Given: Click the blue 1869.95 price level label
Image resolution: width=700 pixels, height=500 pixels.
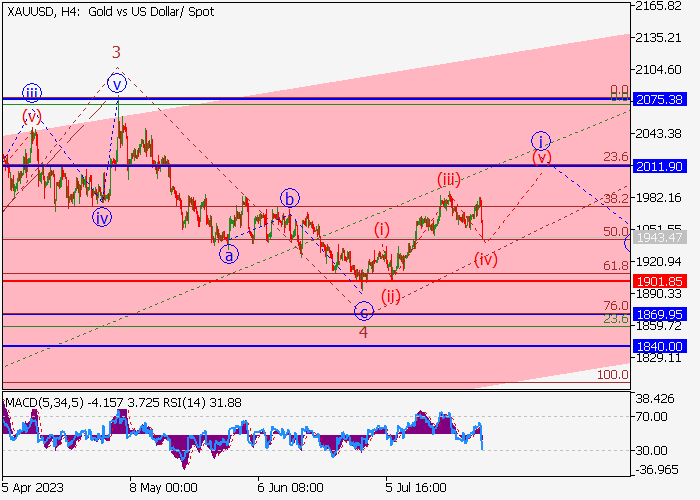Looking at the screenshot, I should pos(659,314).
